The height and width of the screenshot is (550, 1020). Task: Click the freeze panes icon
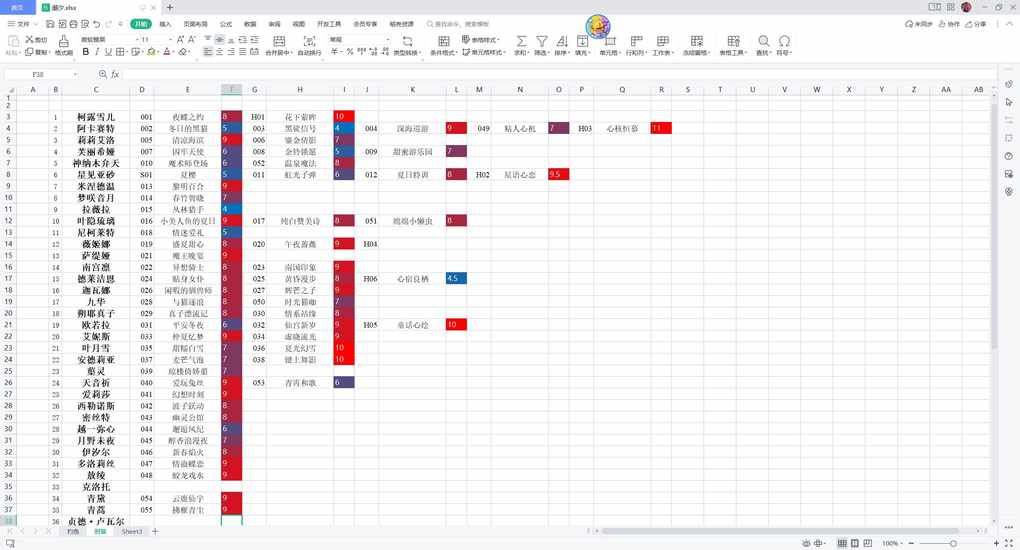[697, 41]
